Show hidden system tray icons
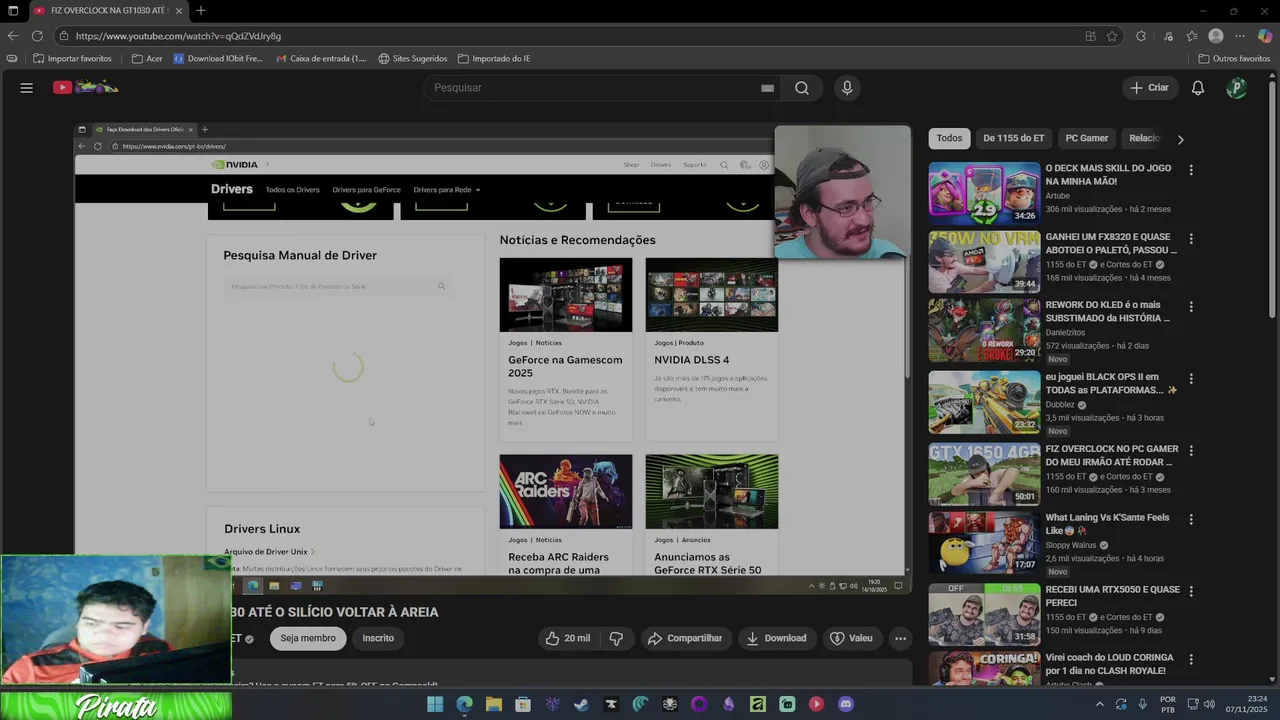This screenshot has width=1280, height=720. pos(1100,704)
